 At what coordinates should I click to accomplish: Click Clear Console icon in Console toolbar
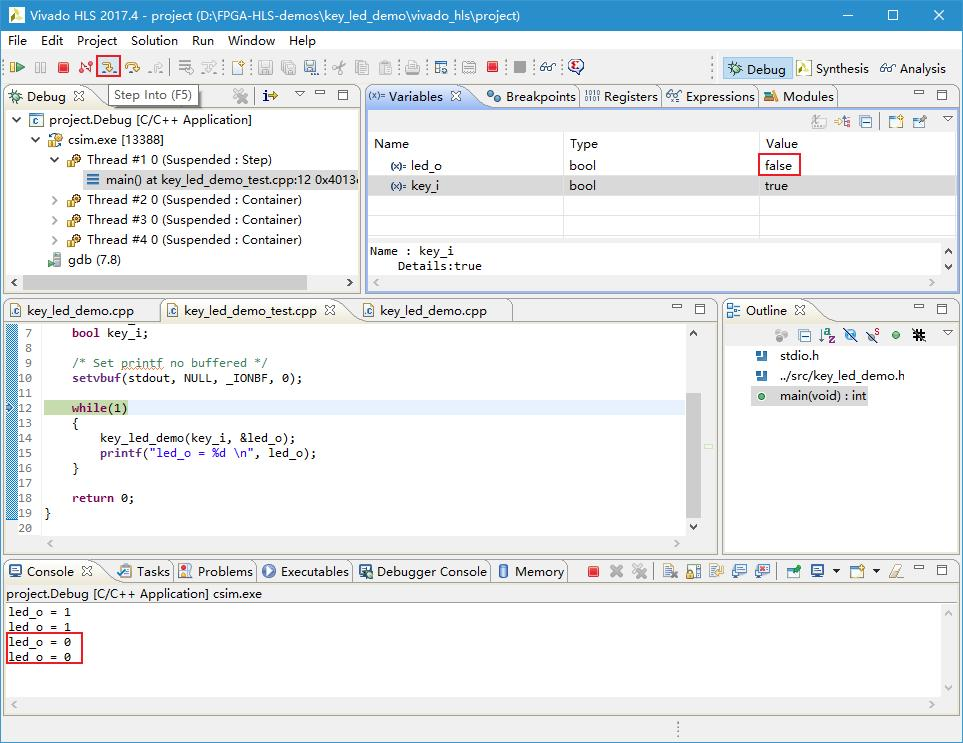tap(670, 572)
